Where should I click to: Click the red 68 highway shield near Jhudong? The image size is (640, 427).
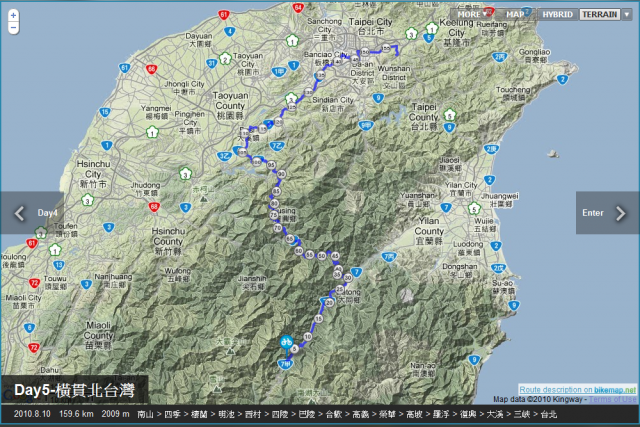pyautogui.click(x=154, y=207)
